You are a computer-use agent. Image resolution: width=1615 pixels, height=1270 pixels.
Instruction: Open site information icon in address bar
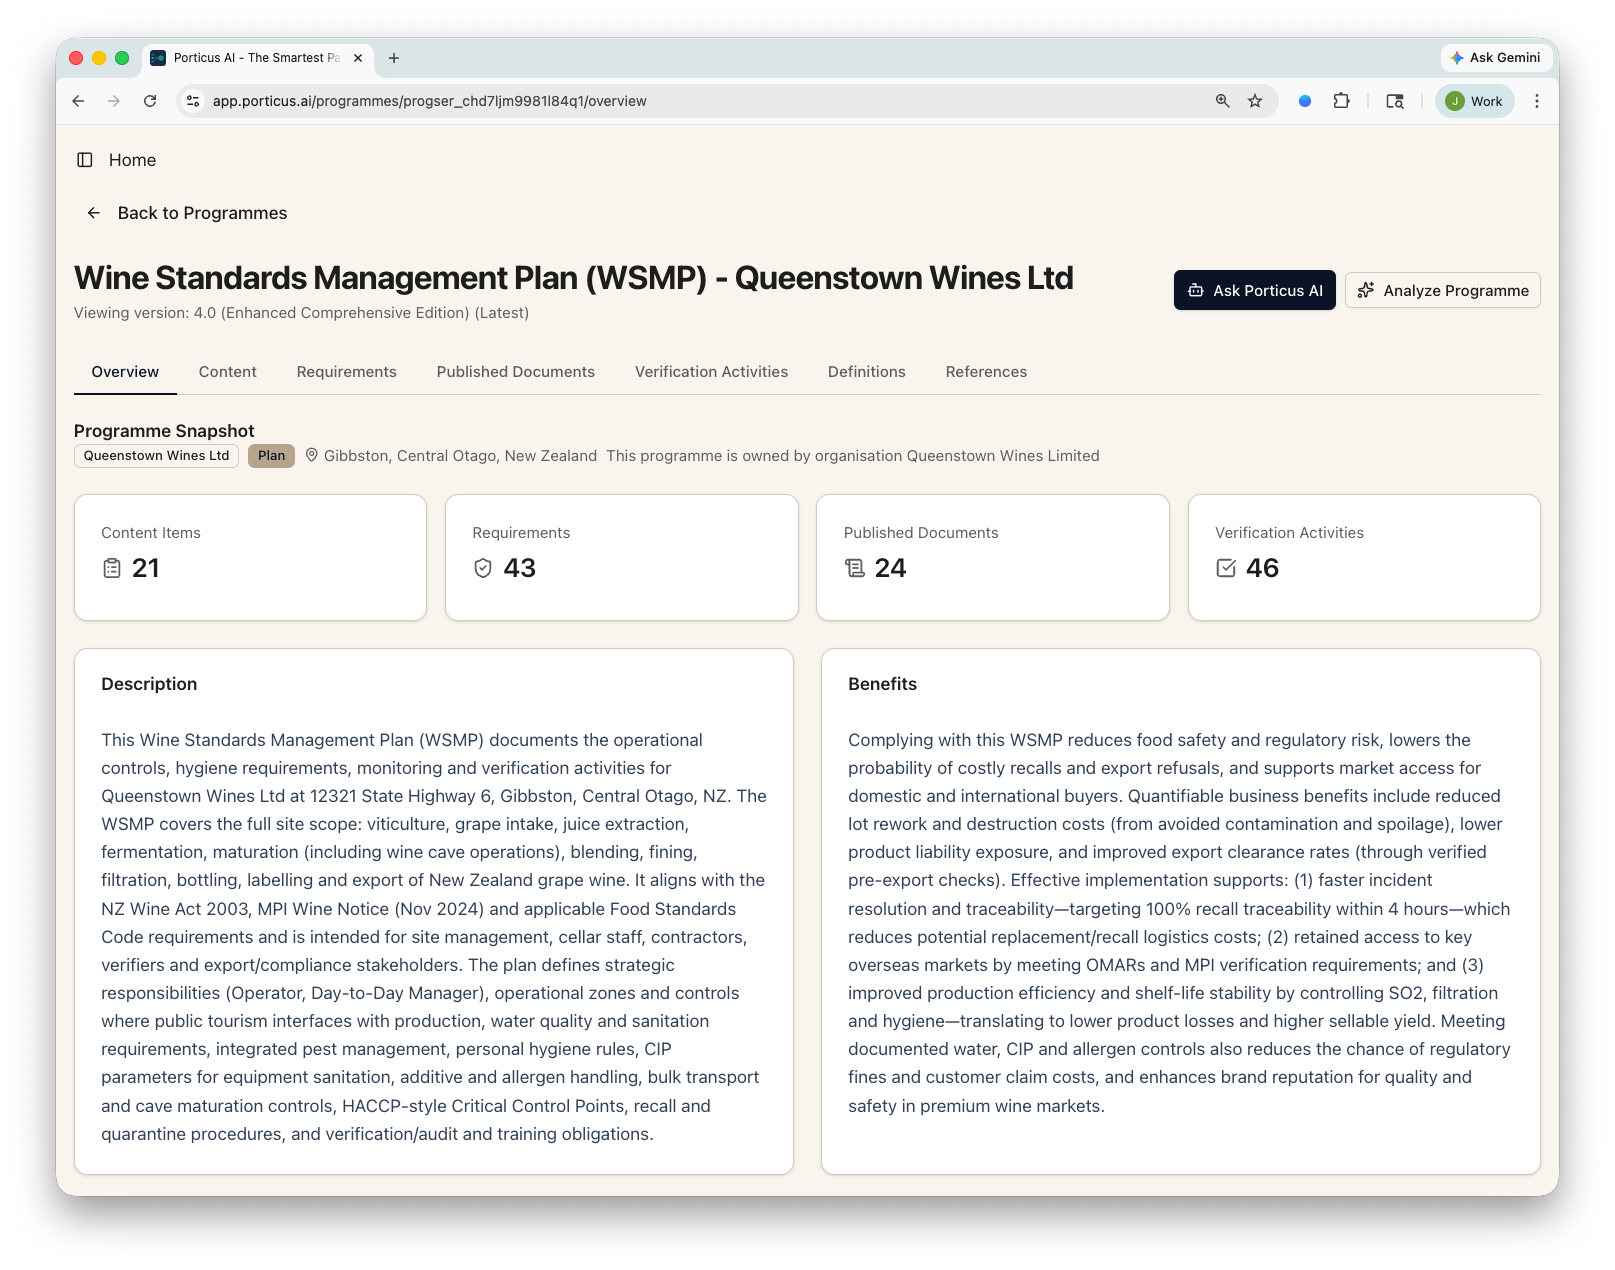click(194, 101)
